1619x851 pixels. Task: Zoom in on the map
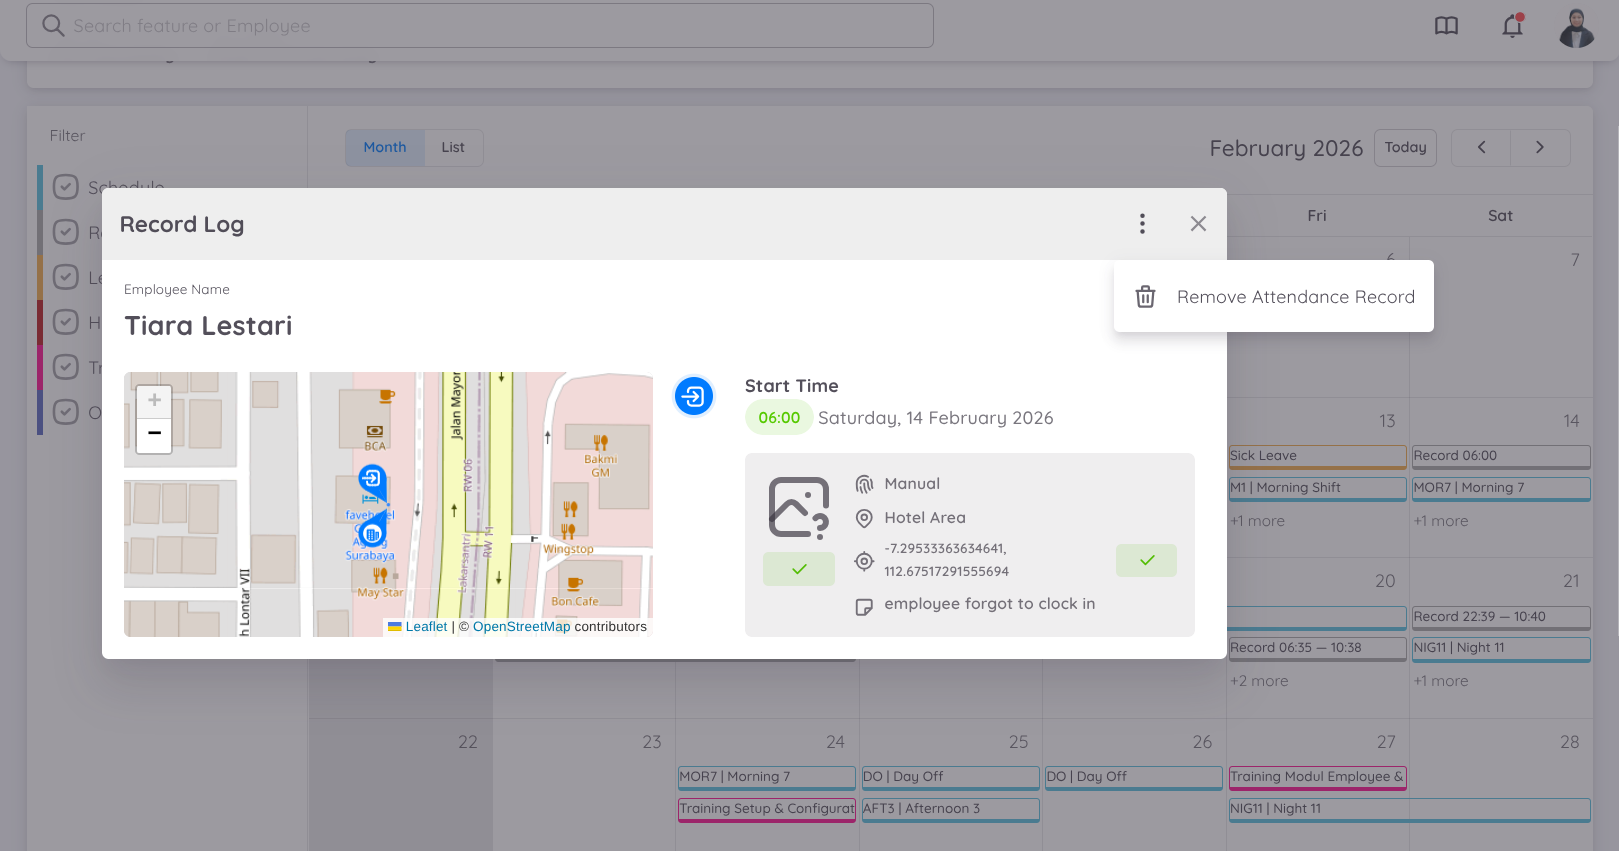[154, 401]
